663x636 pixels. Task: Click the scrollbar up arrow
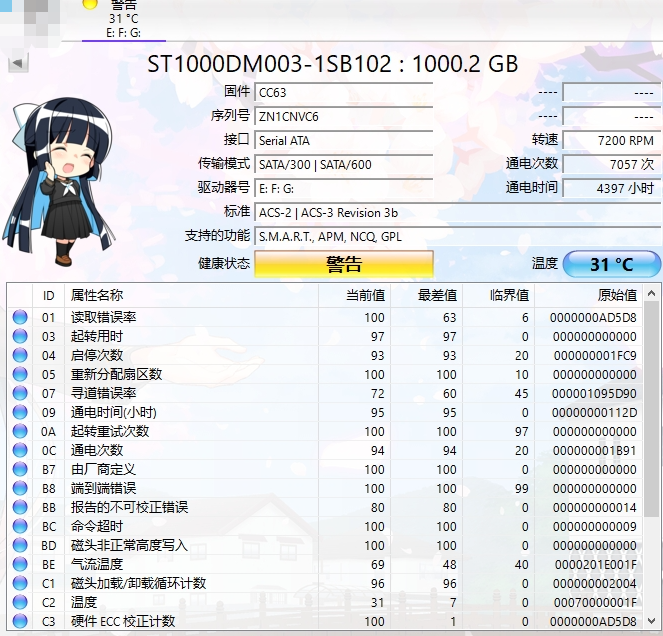(651, 293)
